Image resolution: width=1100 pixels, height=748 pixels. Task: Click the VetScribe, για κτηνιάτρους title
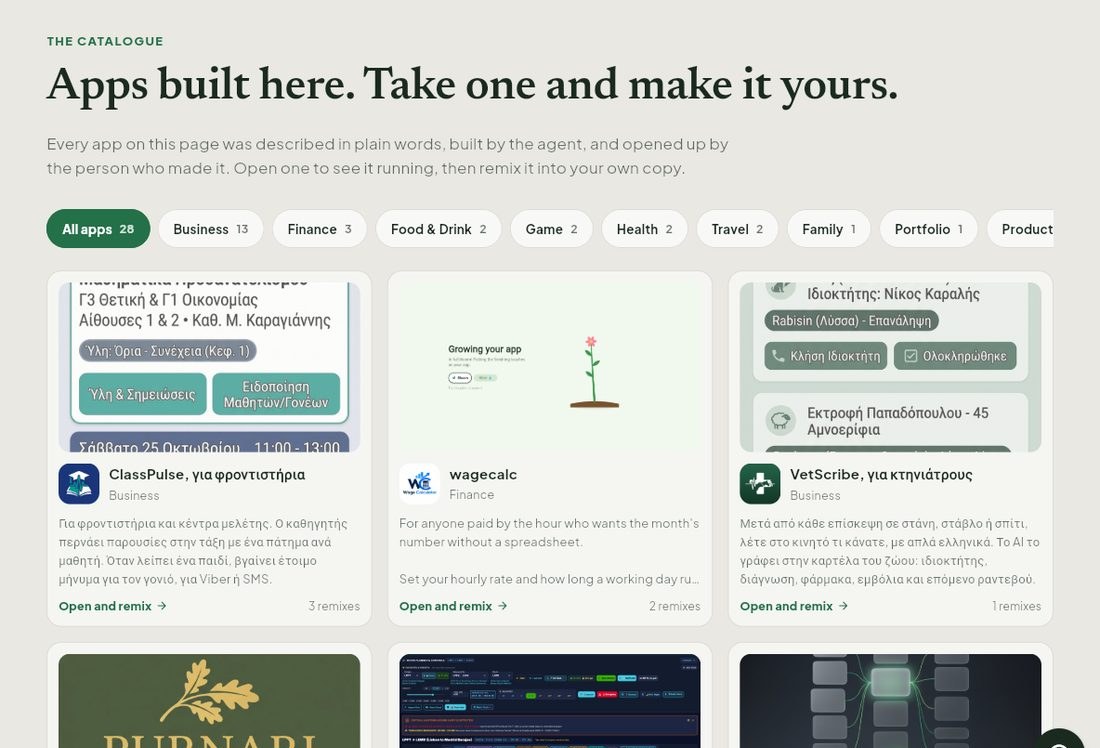point(881,474)
